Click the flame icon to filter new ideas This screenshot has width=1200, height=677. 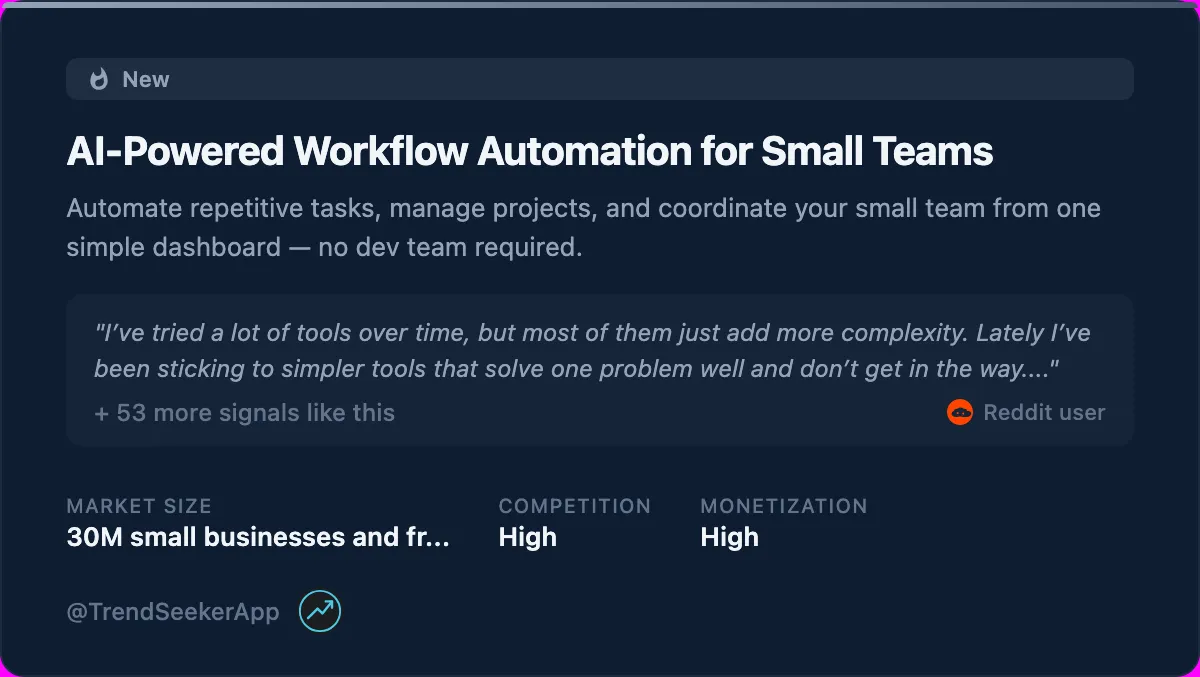tap(99, 79)
